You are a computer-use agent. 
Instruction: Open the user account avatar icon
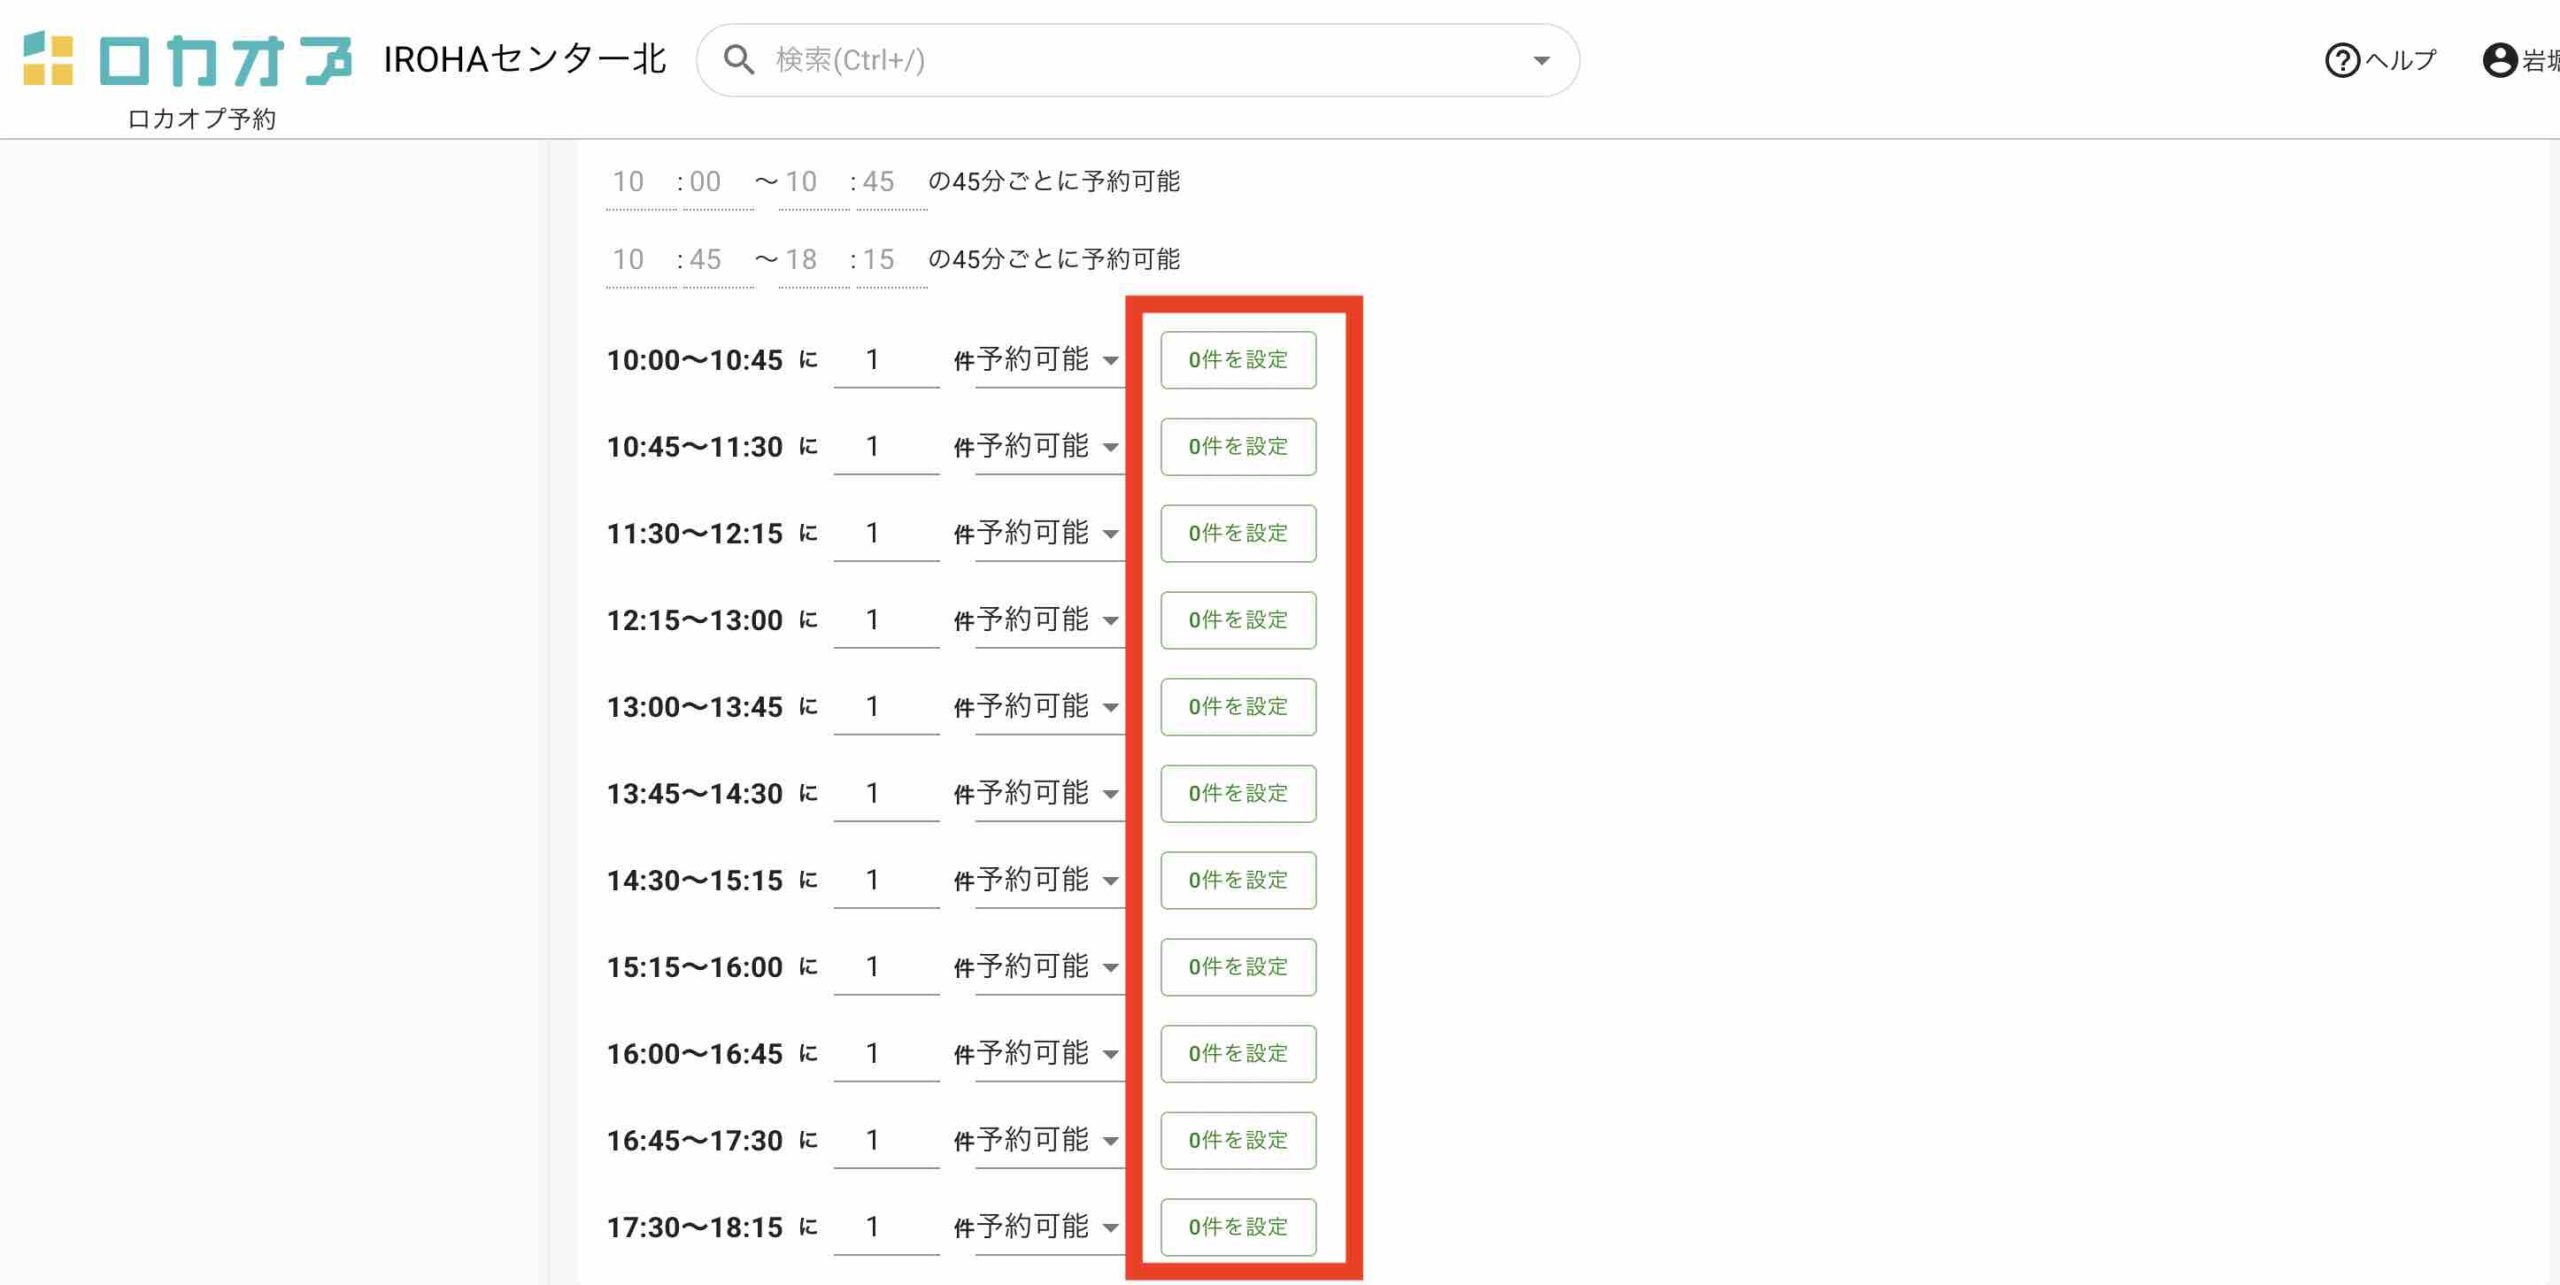click(x=2499, y=60)
